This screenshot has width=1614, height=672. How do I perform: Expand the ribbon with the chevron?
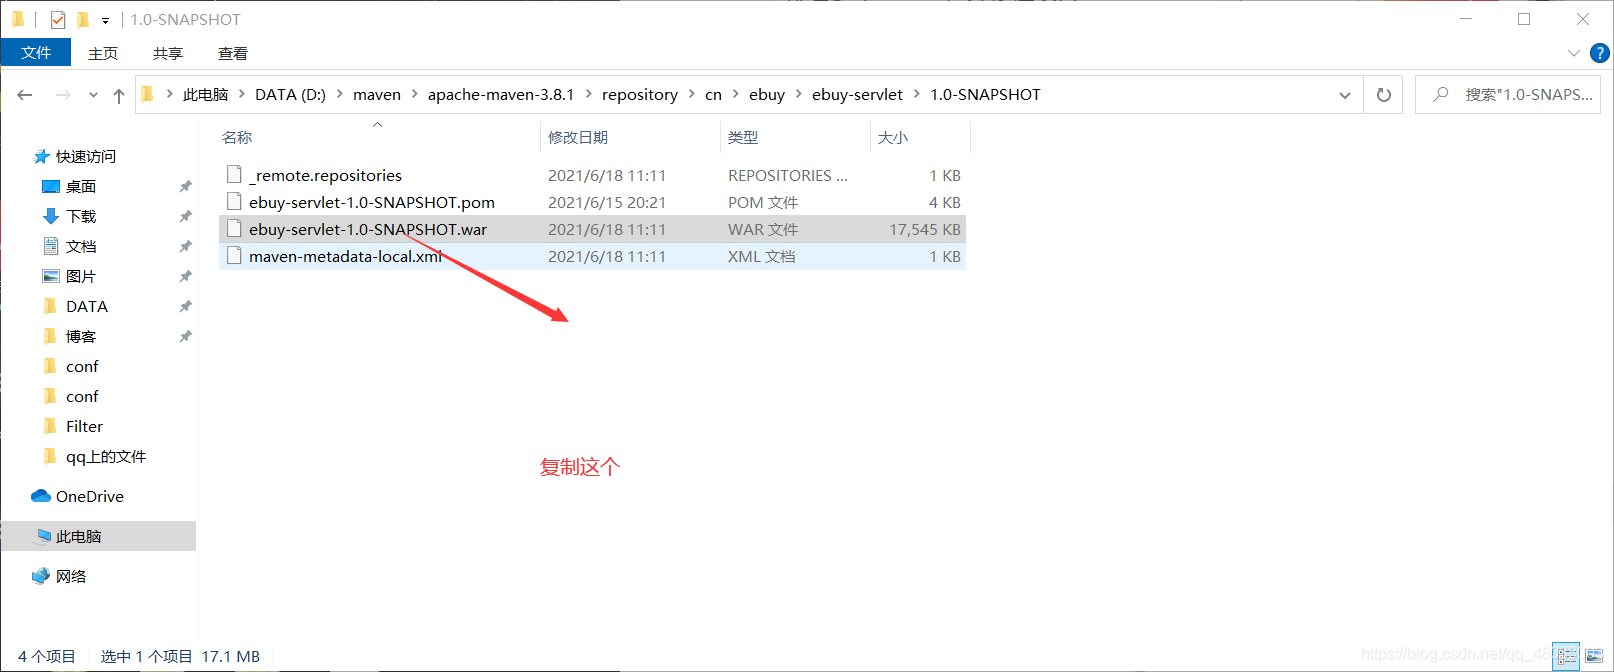click(x=1573, y=53)
